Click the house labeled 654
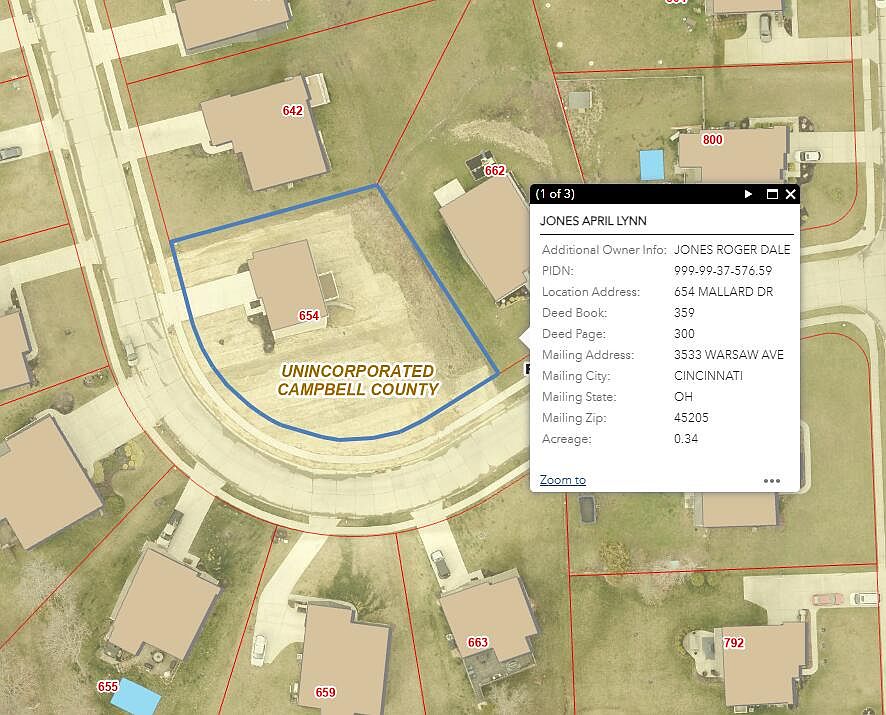Viewport: 886px width, 715px height. (x=285, y=285)
